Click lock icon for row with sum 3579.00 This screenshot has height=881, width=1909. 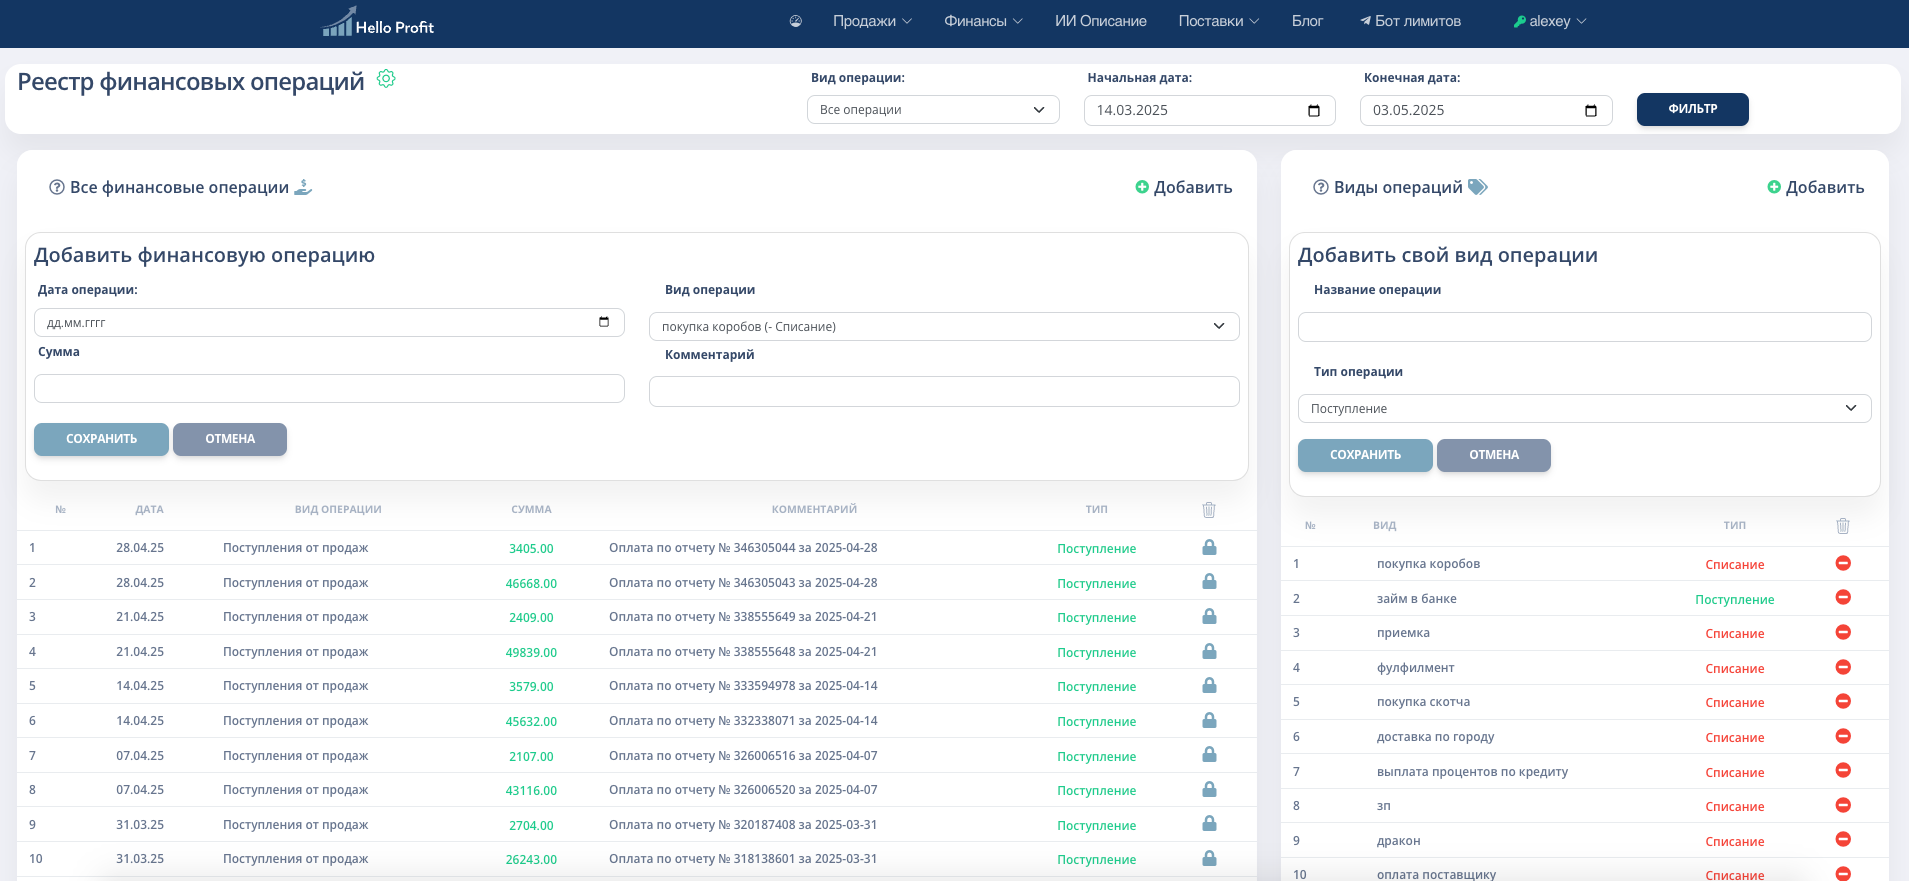1209,686
